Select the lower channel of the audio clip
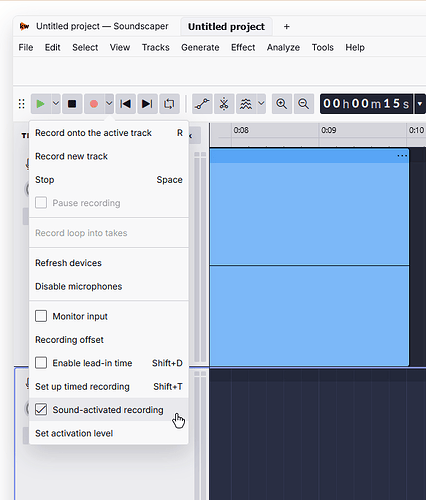 (309, 316)
